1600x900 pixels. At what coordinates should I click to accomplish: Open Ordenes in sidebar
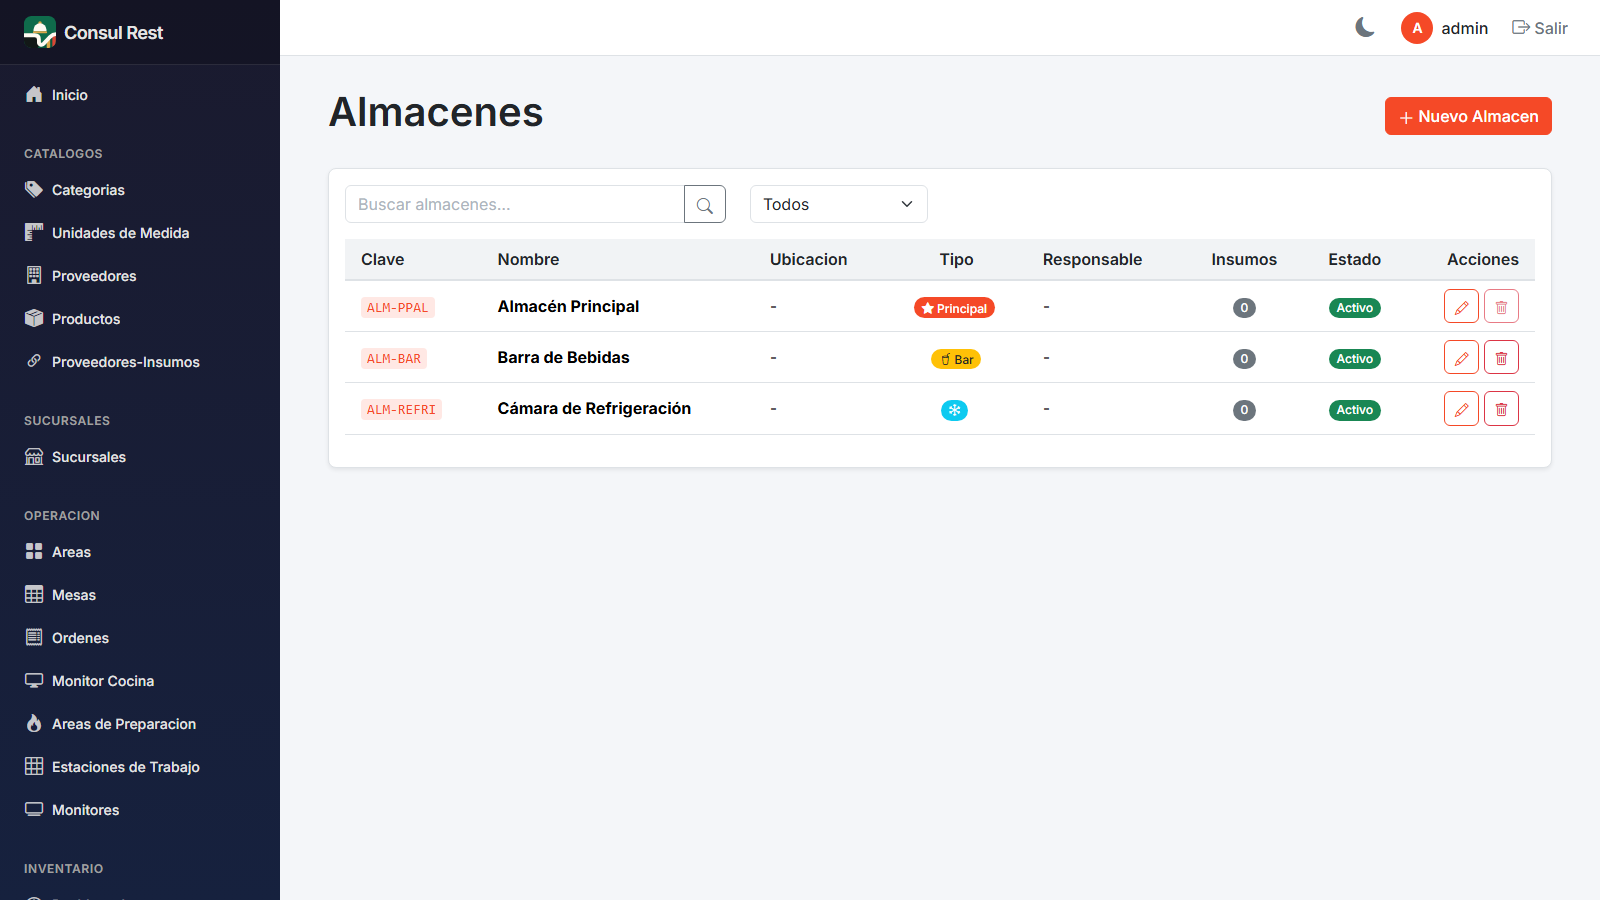(140, 638)
